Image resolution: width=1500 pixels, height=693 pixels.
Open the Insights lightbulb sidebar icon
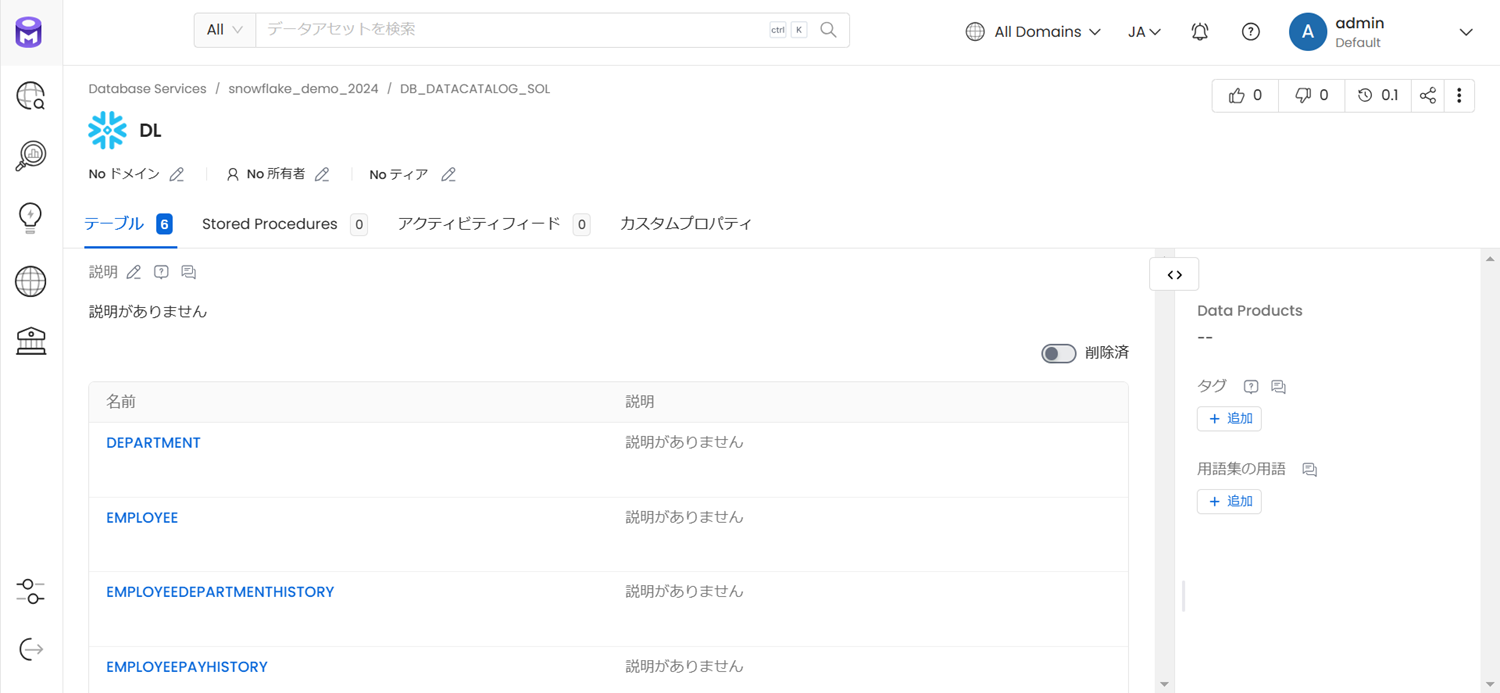pos(31,218)
